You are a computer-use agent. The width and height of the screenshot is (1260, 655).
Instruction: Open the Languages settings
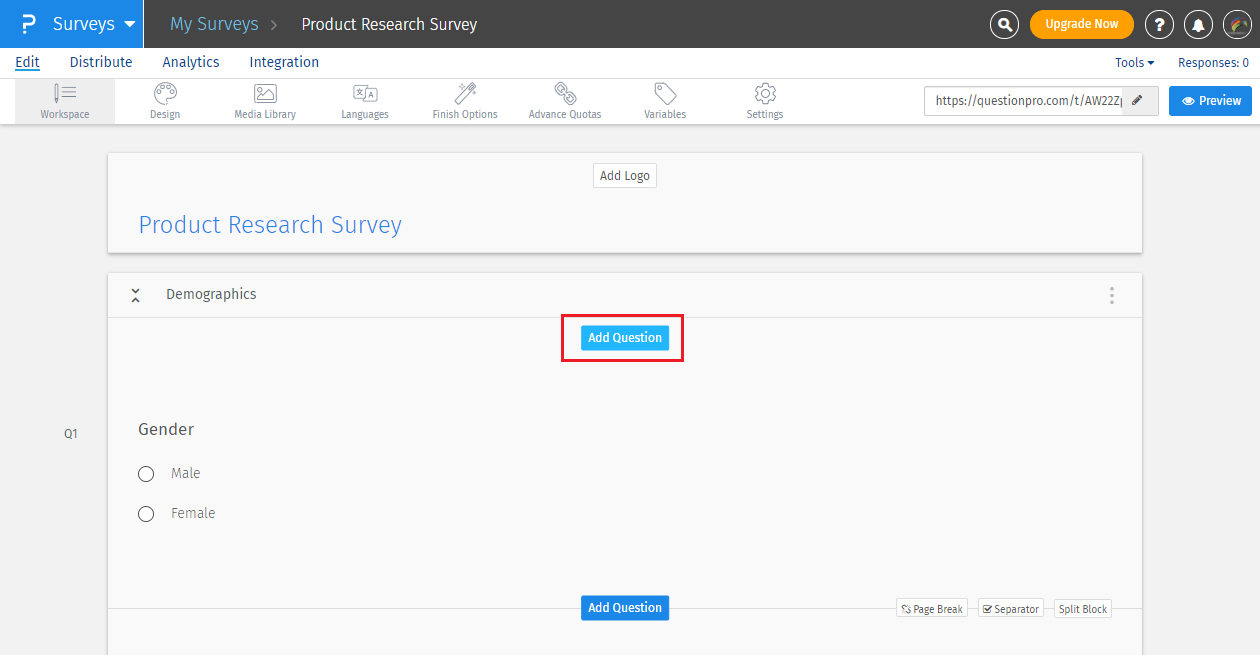pyautogui.click(x=364, y=100)
